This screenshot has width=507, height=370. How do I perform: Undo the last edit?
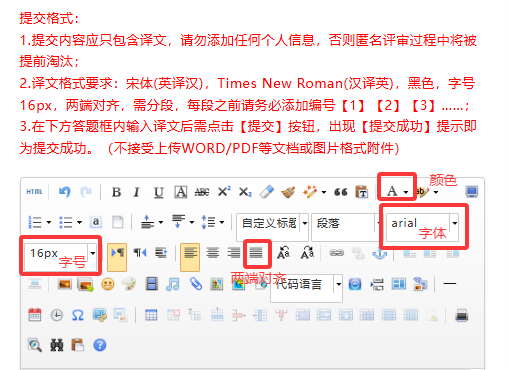[65, 192]
